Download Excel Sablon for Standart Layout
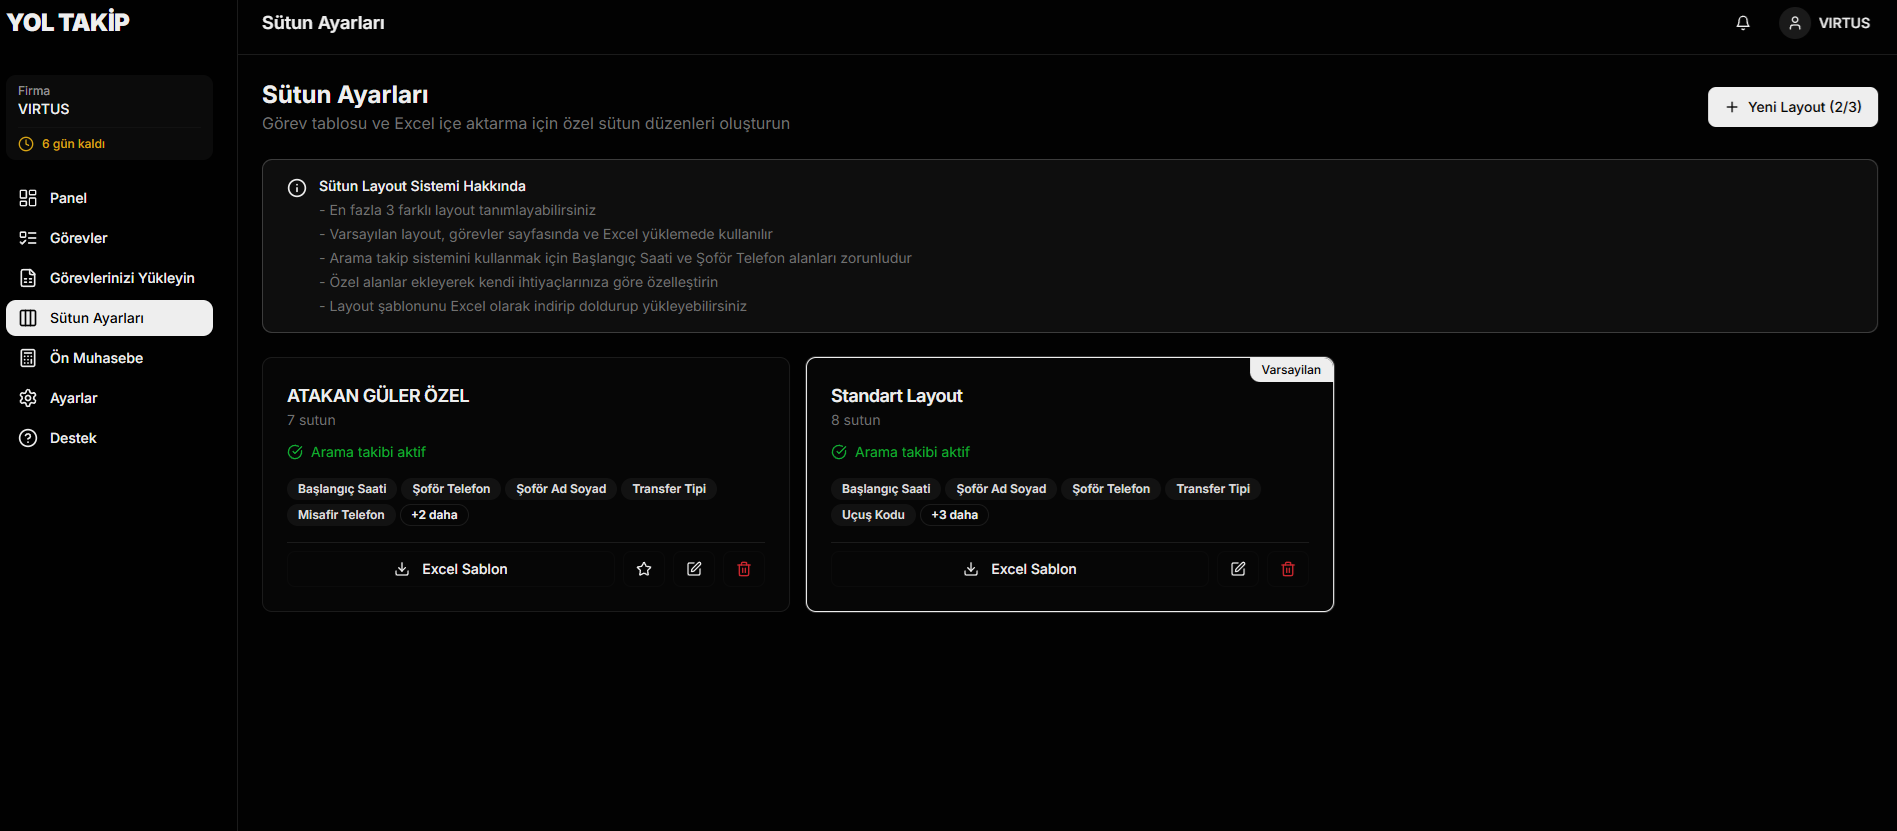1897x831 pixels. (1020, 569)
